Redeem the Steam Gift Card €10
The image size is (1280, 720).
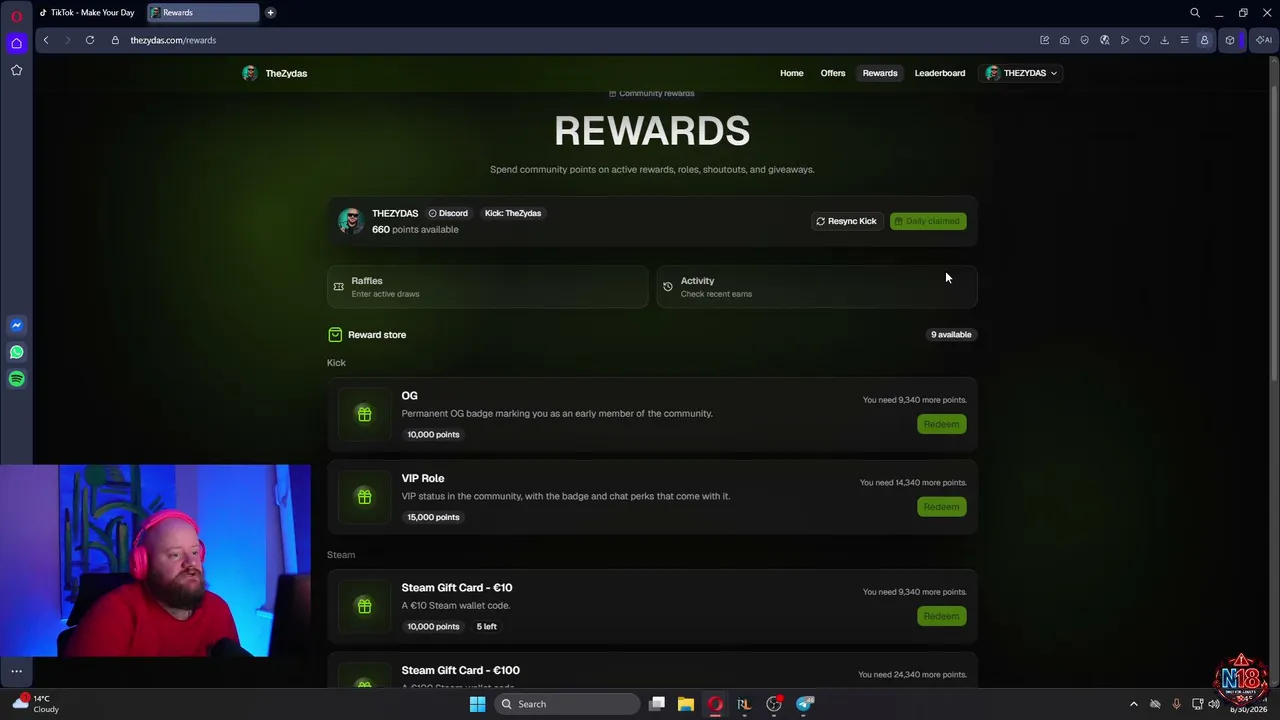pos(941,616)
